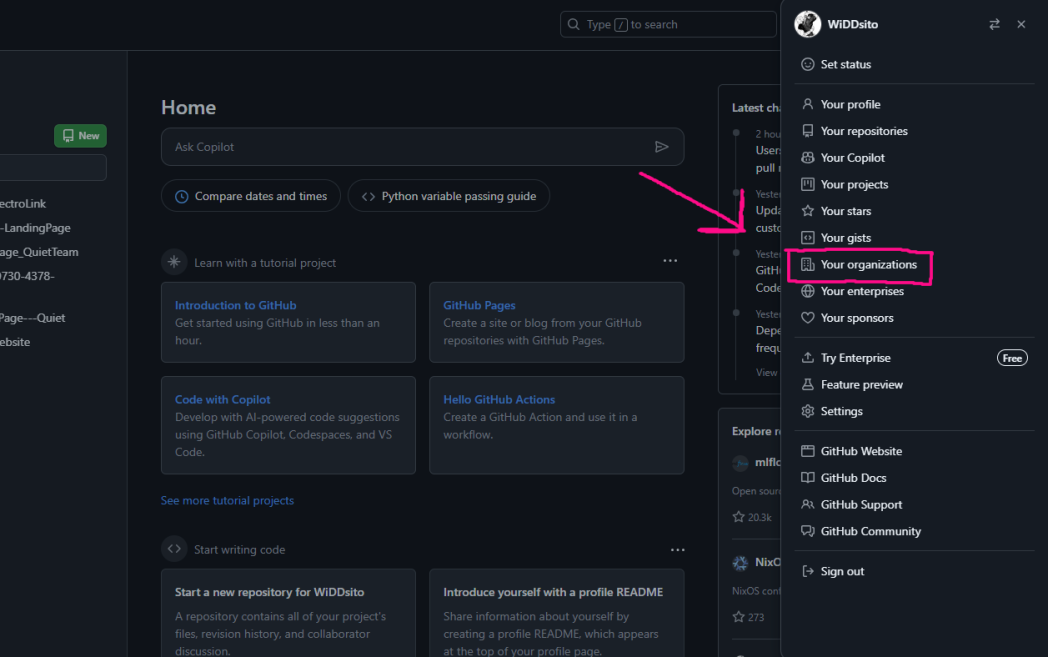Close the user menu panel
1048x657 pixels.
(1021, 24)
